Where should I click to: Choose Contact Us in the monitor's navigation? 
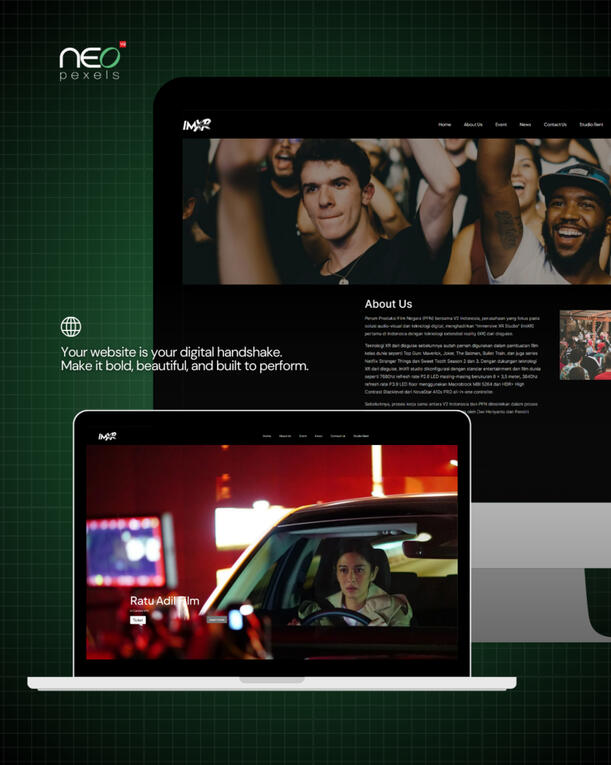pos(555,125)
